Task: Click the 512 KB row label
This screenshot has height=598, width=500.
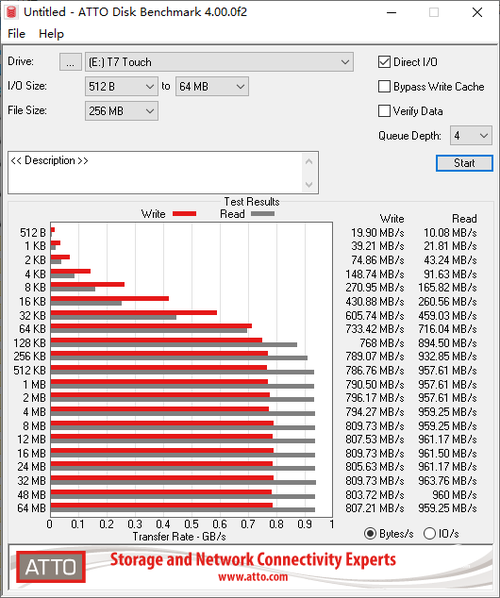Action: tap(29, 370)
